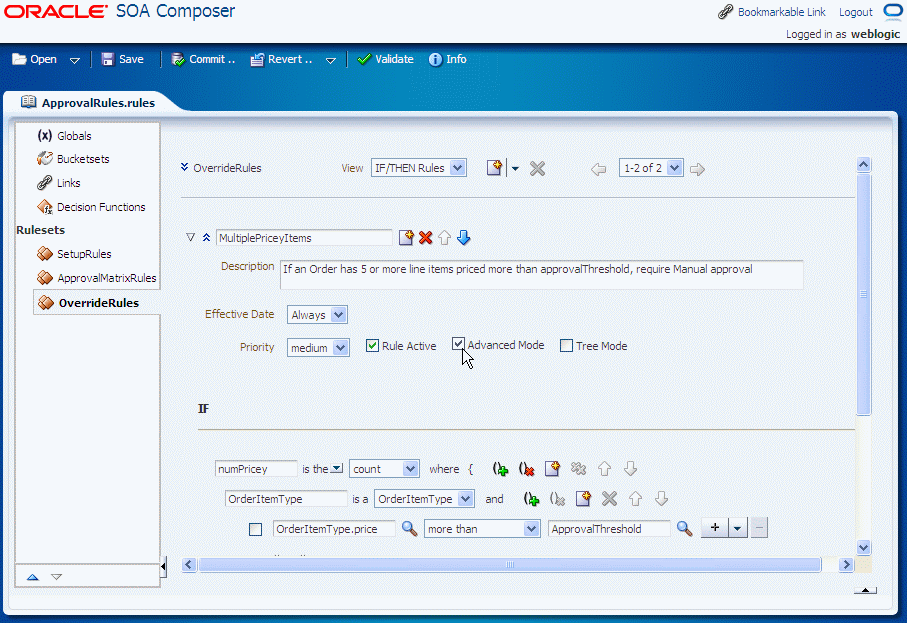The image size is (907, 623).
Task: Move OrderItemType pattern down
Action: point(661,499)
